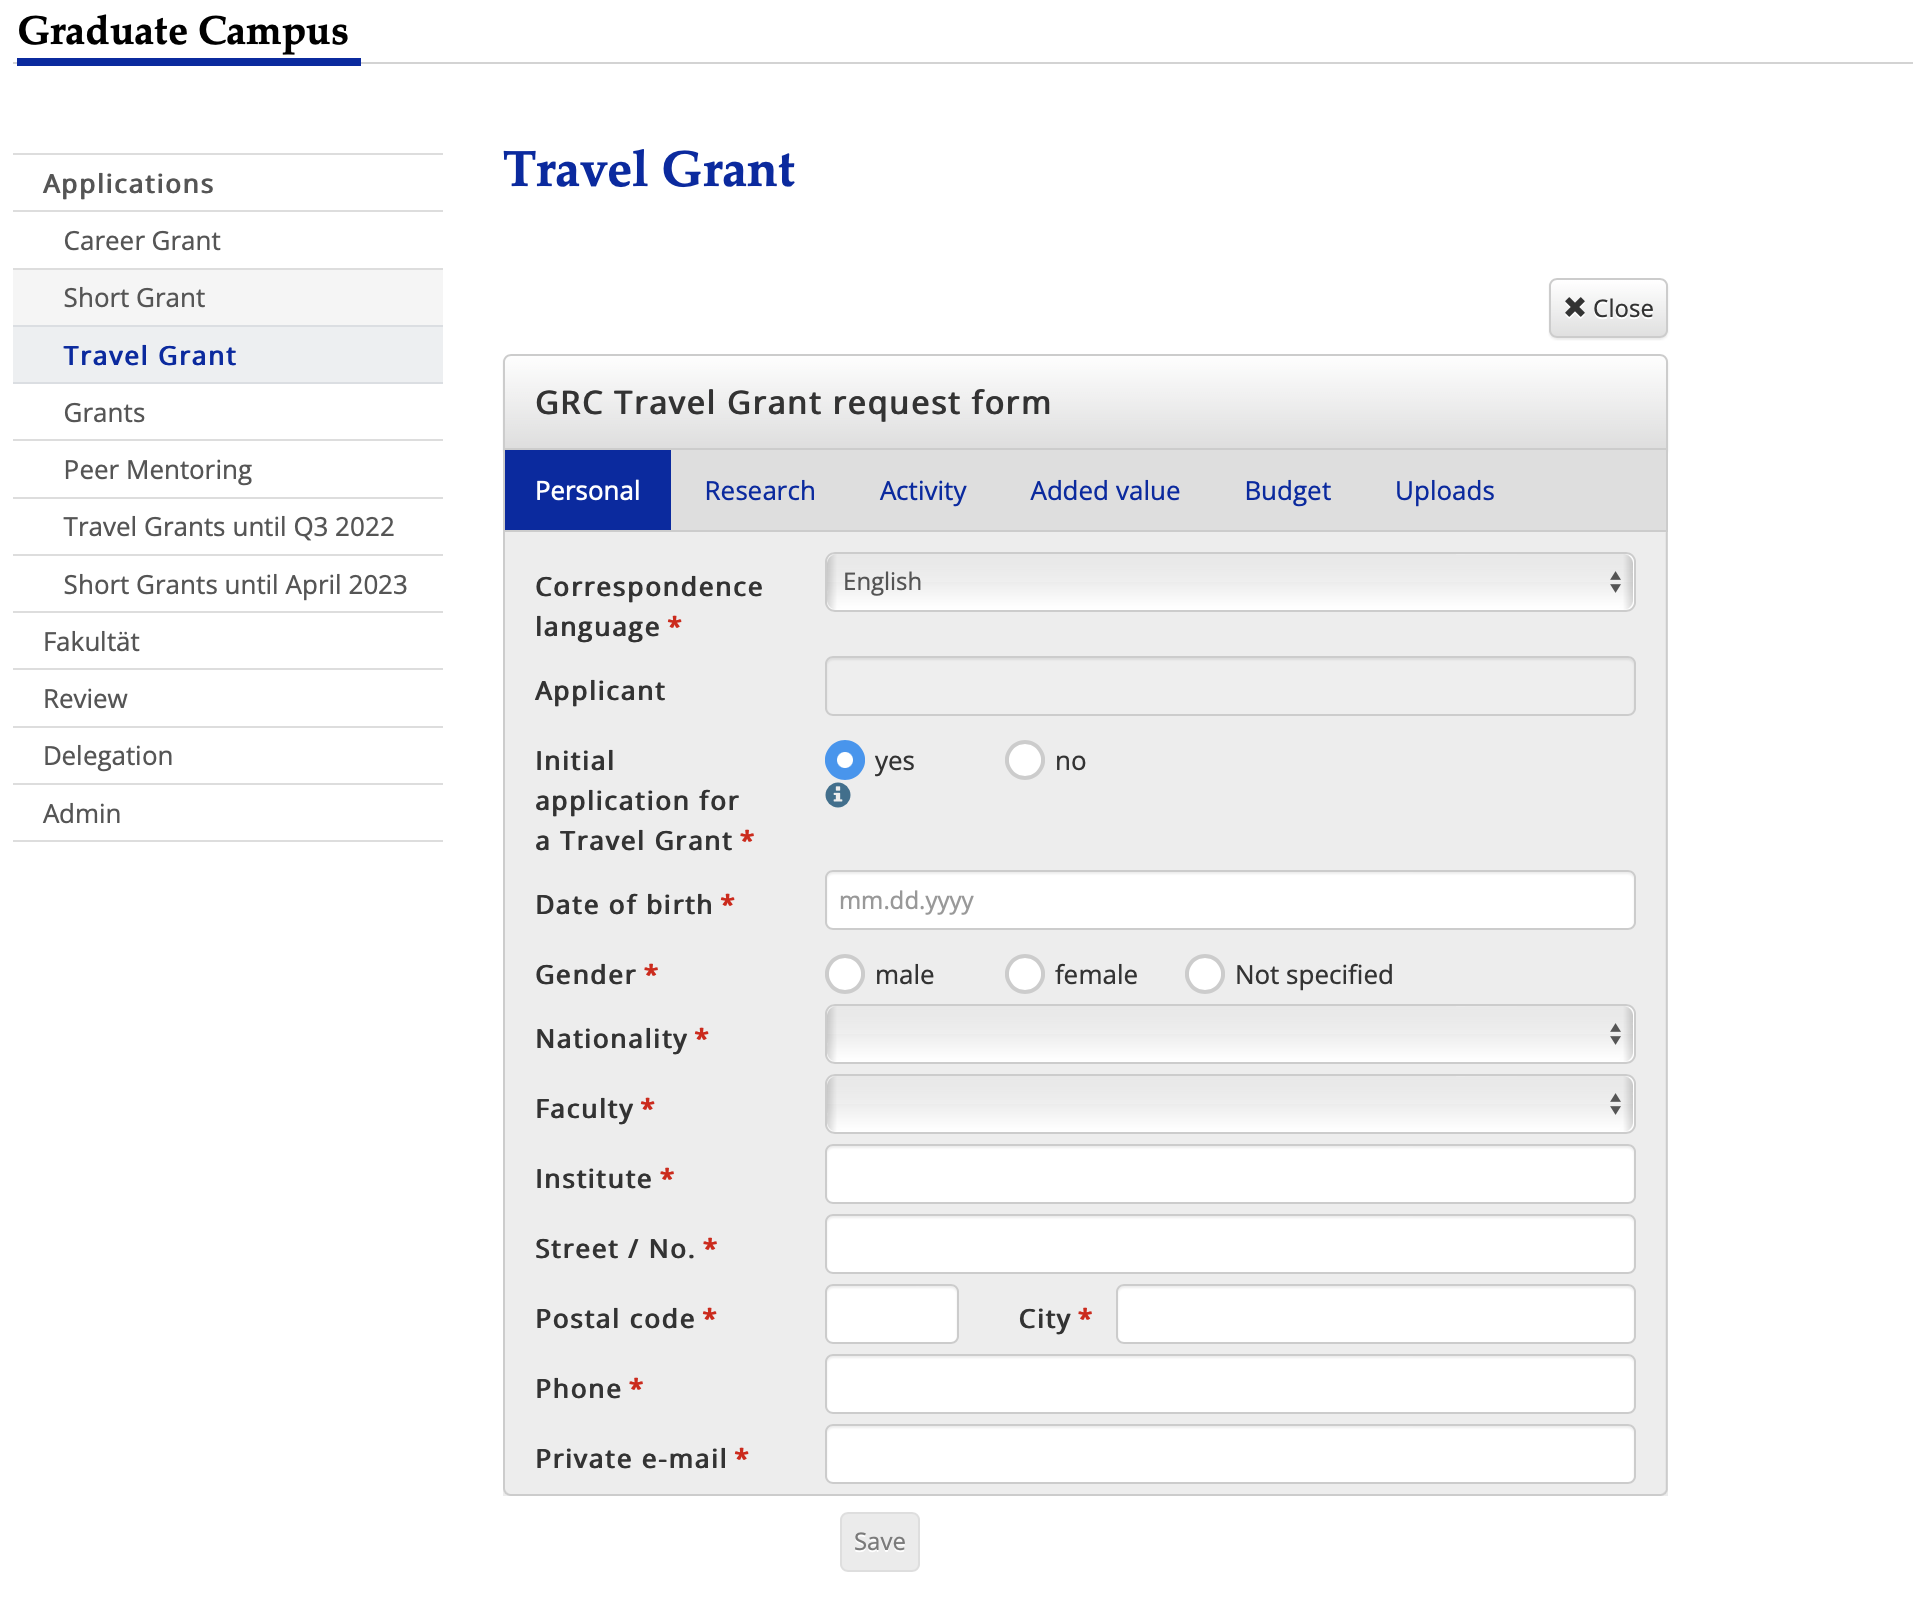
Task: Click the Uploads tab icon
Action: [1440, 490]
